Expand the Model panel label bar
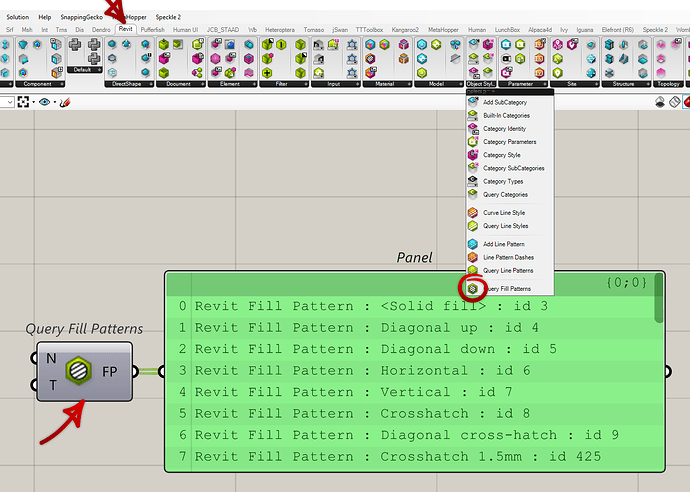 [438, 84]
